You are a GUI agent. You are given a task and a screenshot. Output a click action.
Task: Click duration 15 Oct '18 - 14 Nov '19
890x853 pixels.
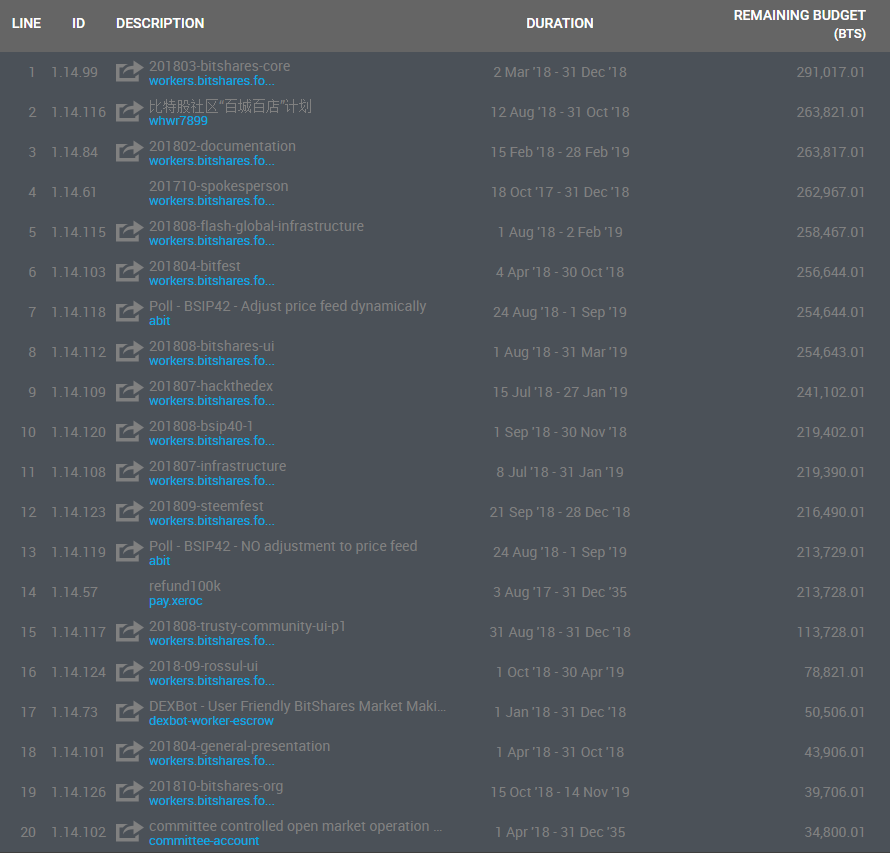[x=560, y=792]
